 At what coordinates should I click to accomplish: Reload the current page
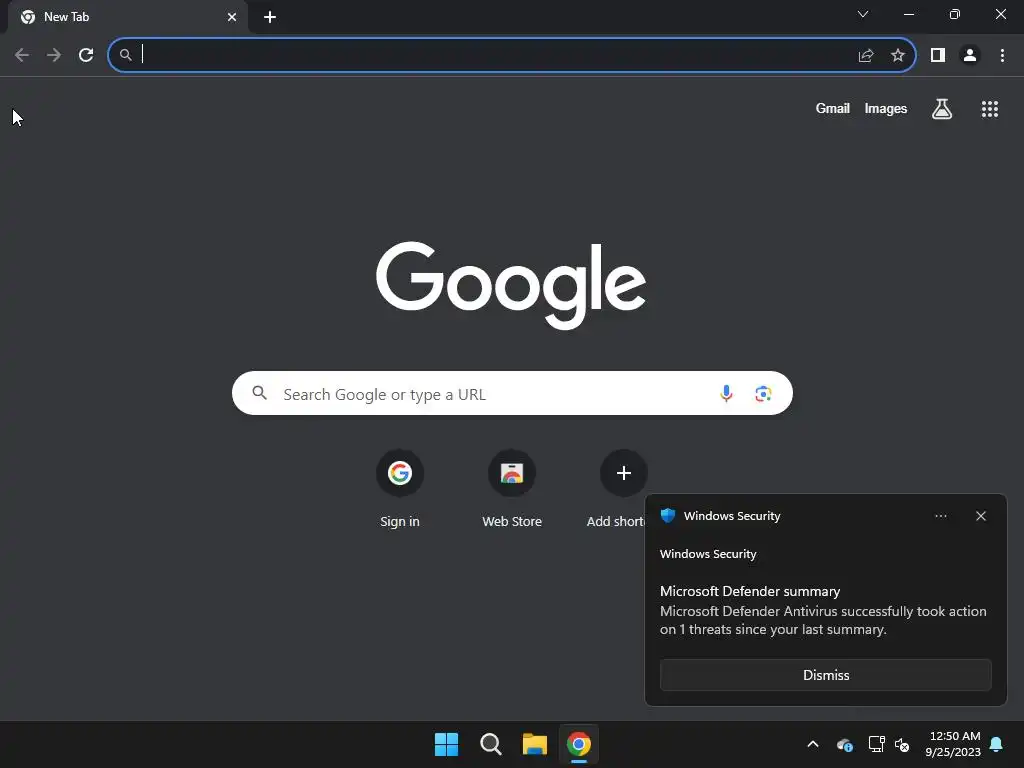pyautogui.click(x=86, y=55)
